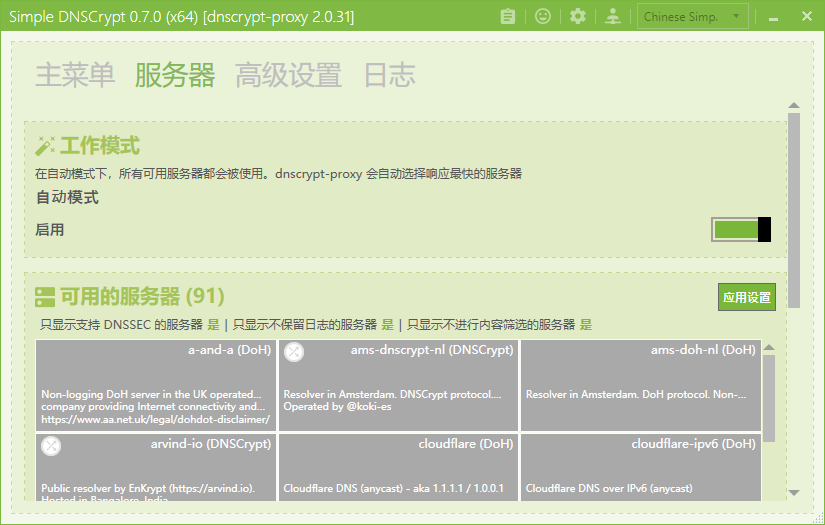The height and width of the screenshot is (525, 825).
Task: Click the round icon on ams-dnscrypt-nl card
Action: (294, 351)
